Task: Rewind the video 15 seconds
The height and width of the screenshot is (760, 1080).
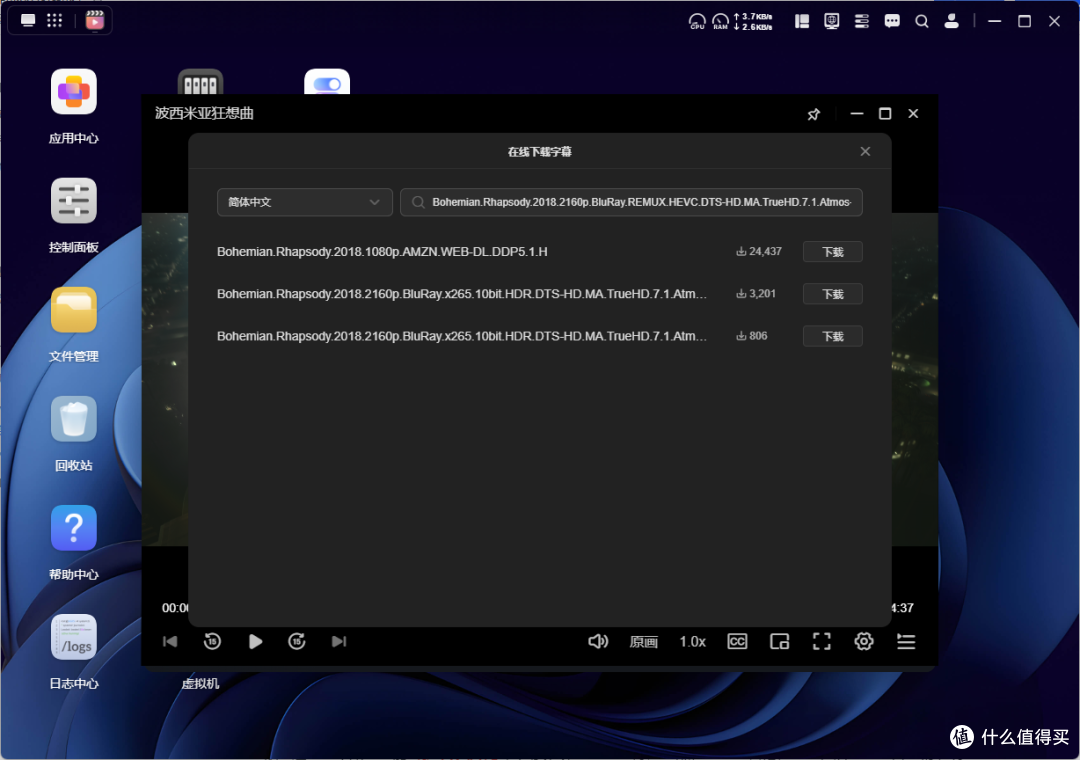Action: click(x=212, y=641)
